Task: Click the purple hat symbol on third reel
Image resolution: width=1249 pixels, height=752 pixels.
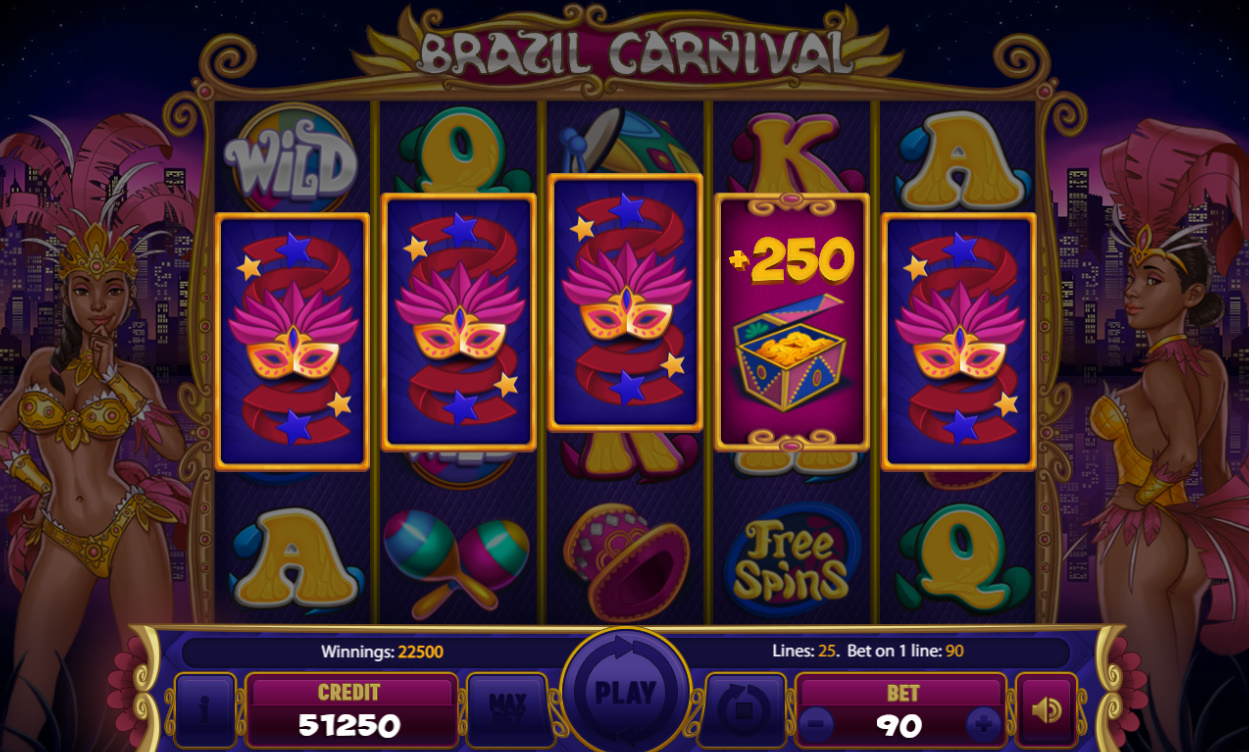Action: coord(625,562)
